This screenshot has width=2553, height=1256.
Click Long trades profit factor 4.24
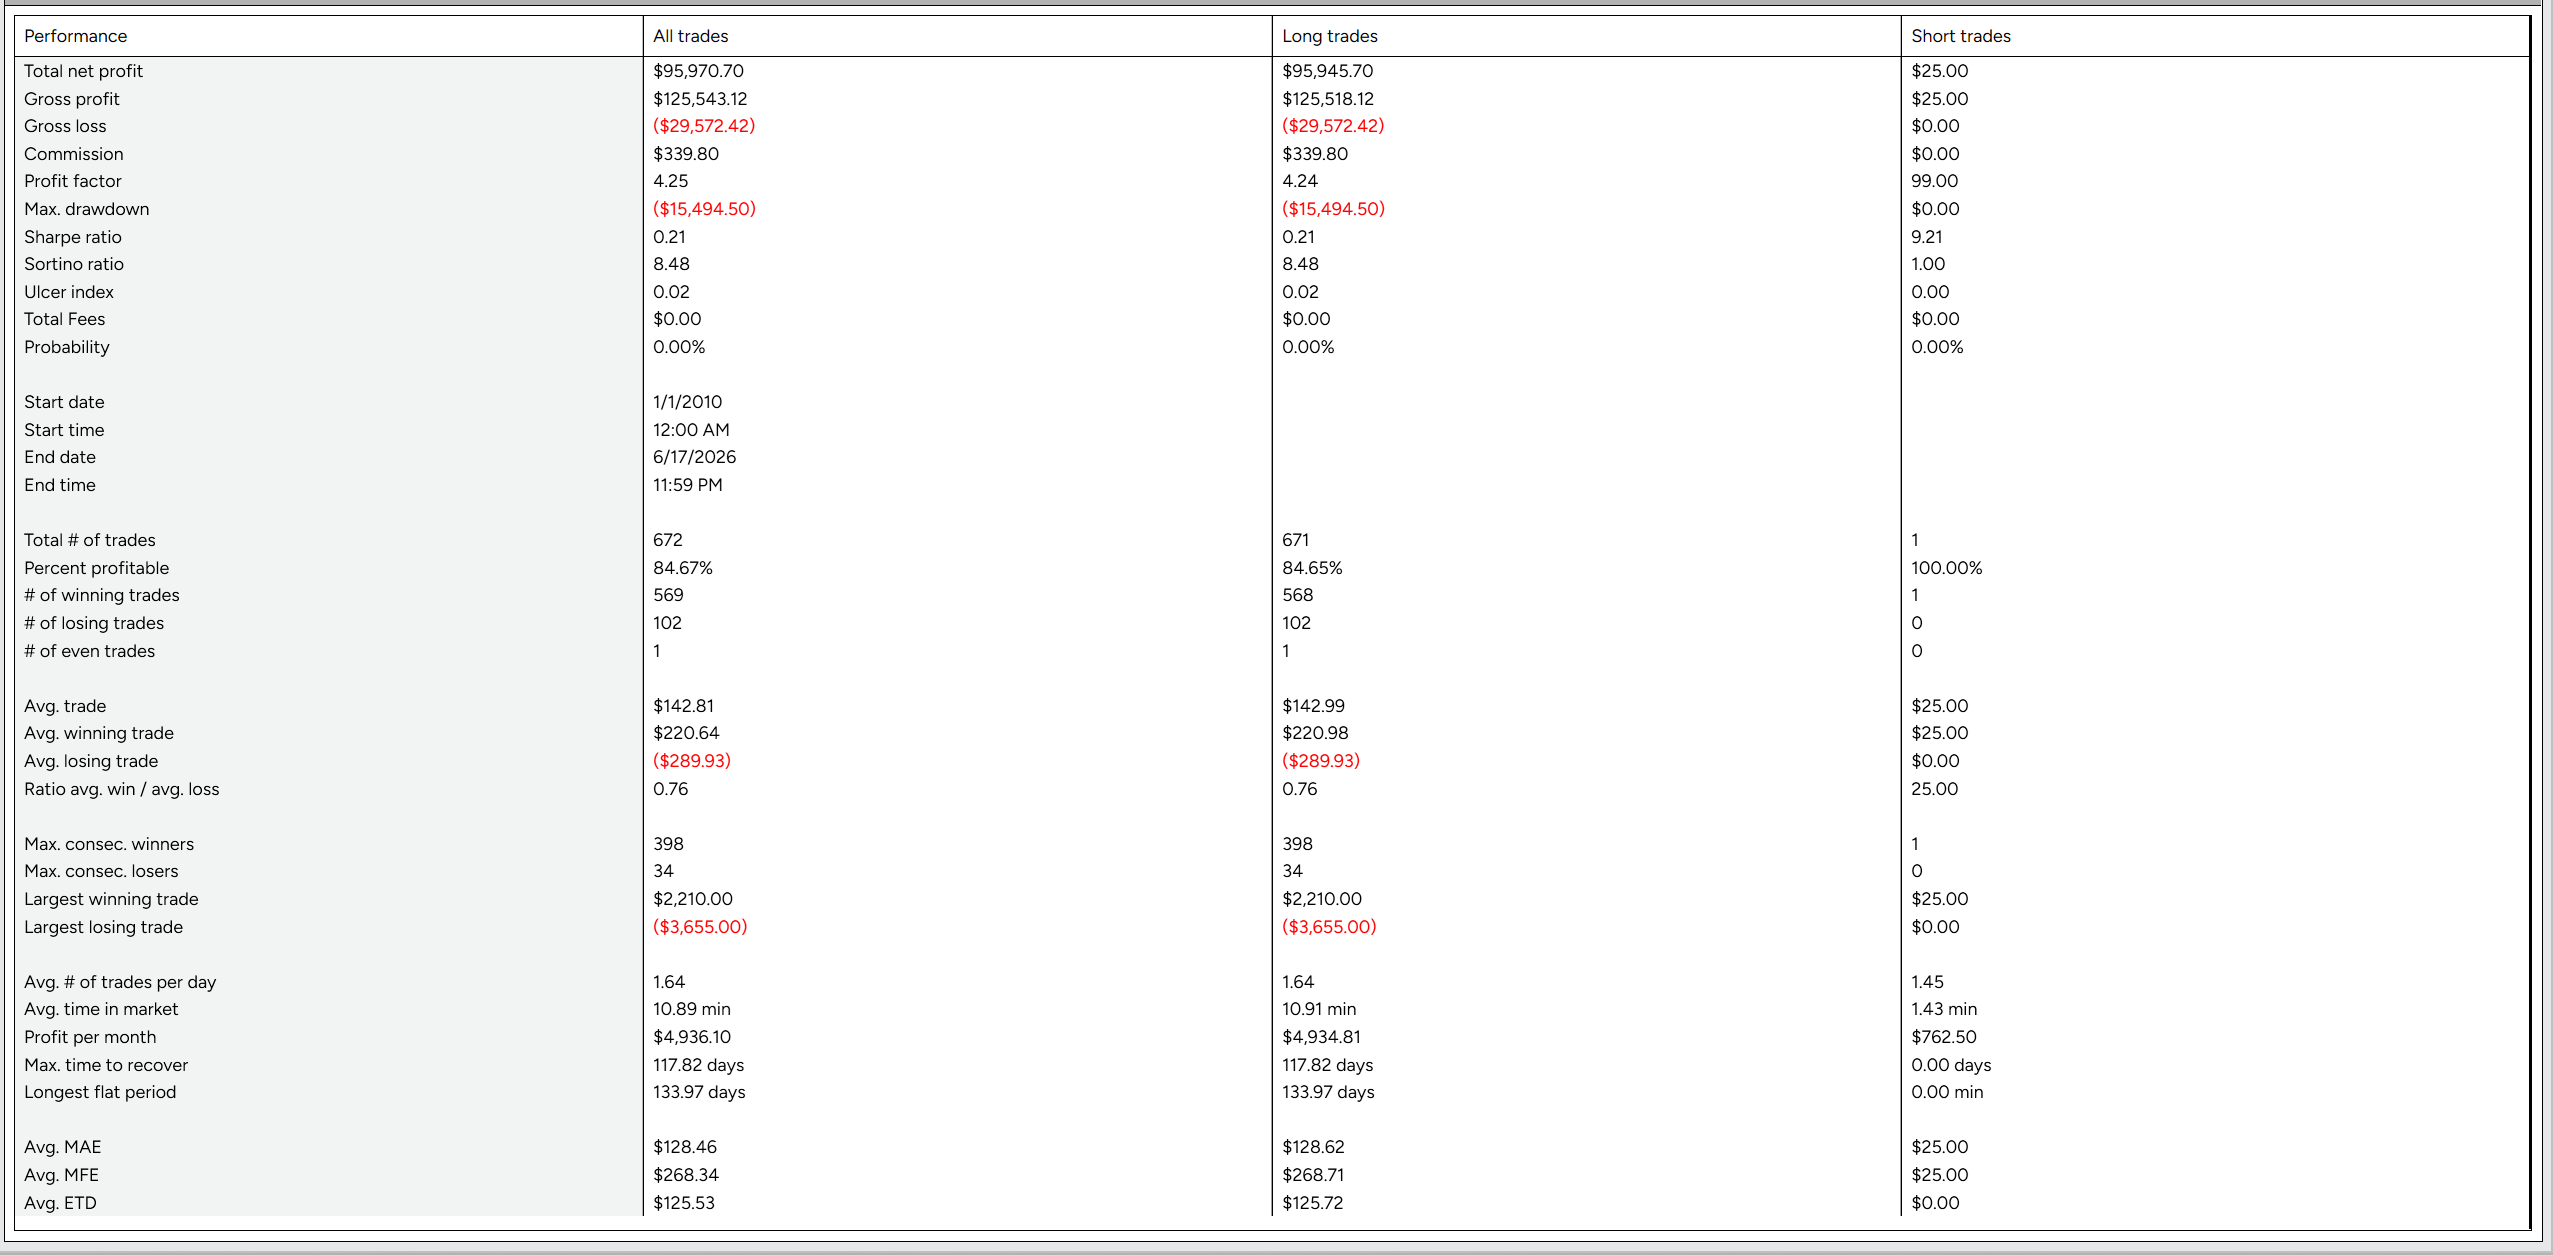tap(1300, 181)
